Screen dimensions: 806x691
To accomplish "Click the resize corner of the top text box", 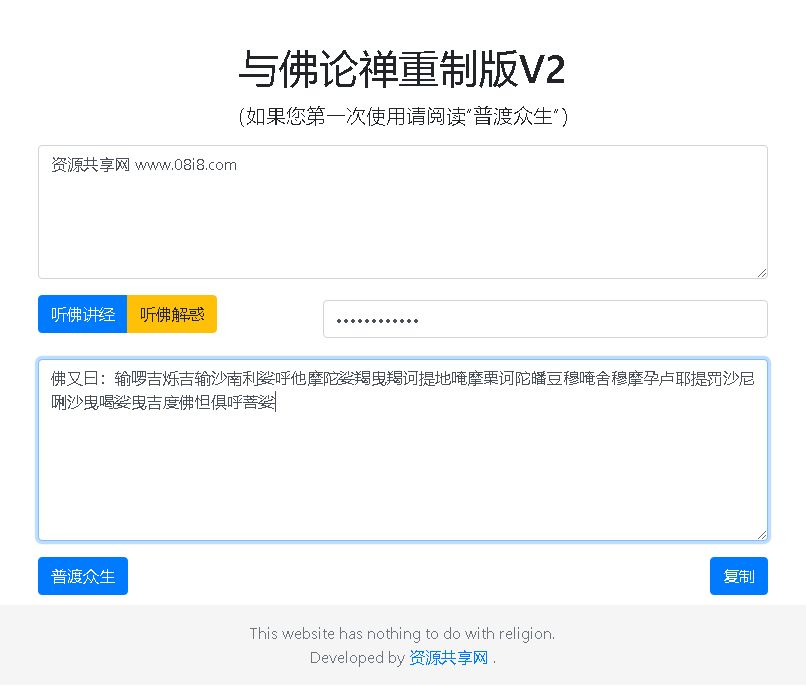I will (761, 271).
